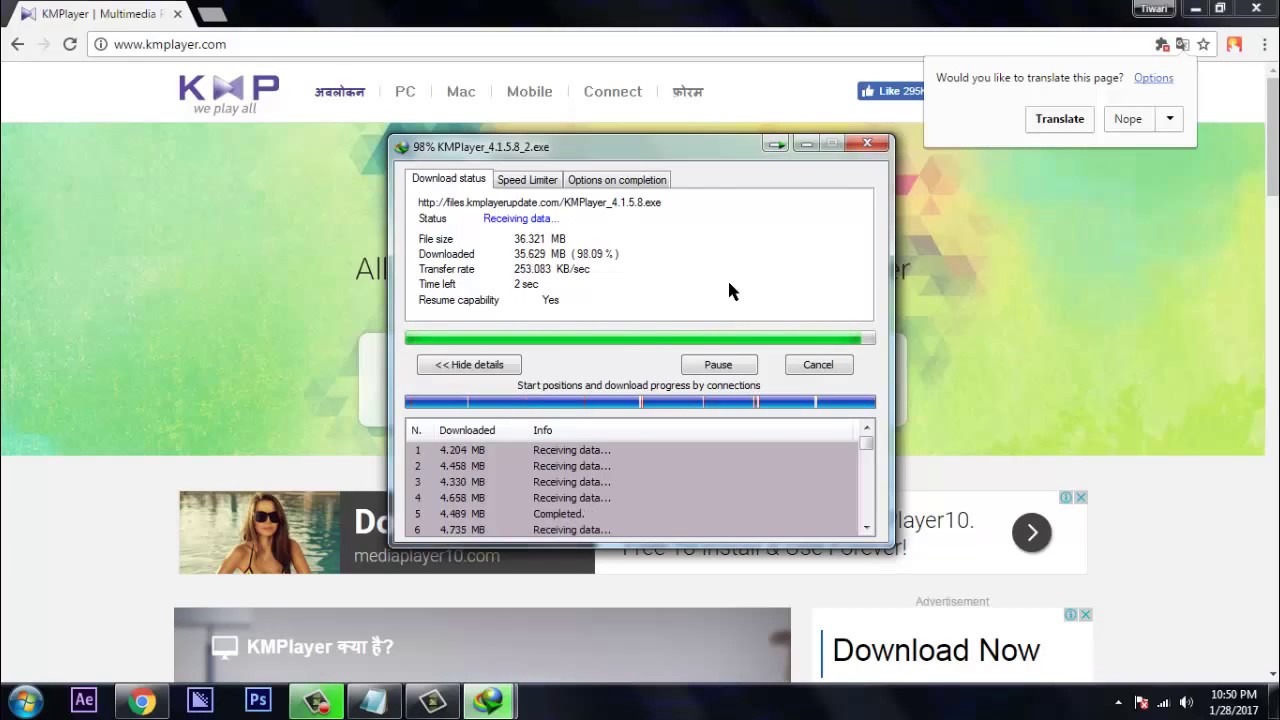Click the फ़ोरम menu item

click(688, 91)
